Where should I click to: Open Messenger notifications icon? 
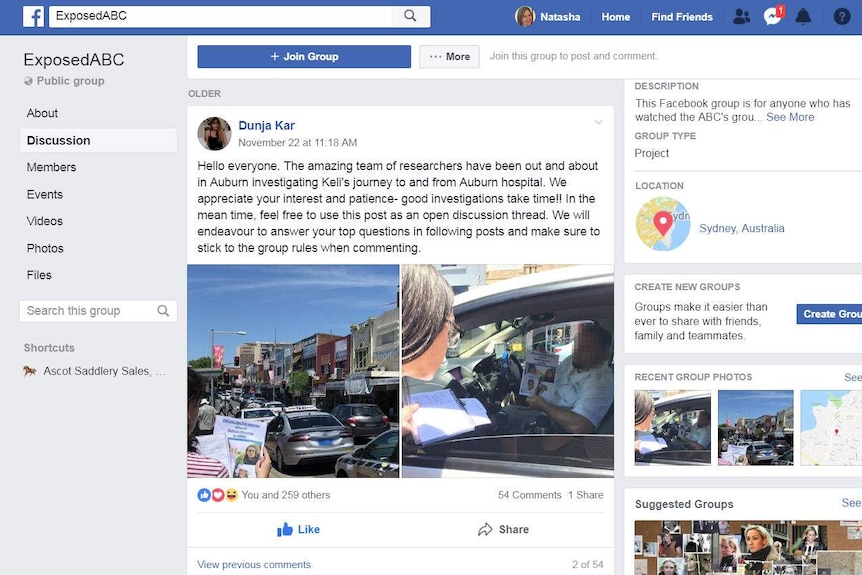tap(773, 16)
